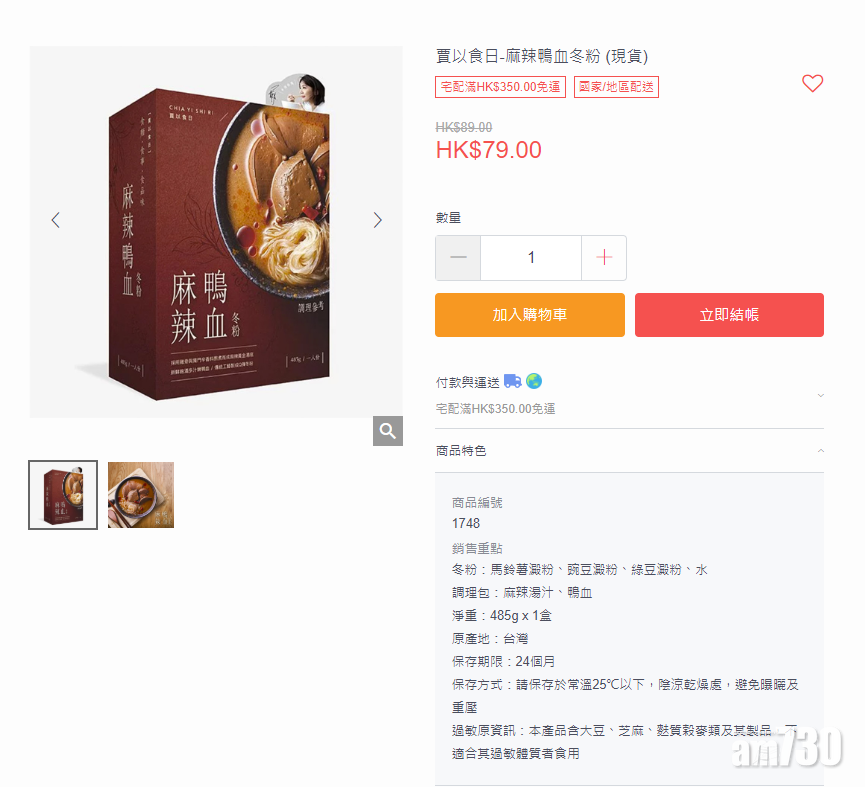Click the 付款與運送 section header

tap(629, 395)
